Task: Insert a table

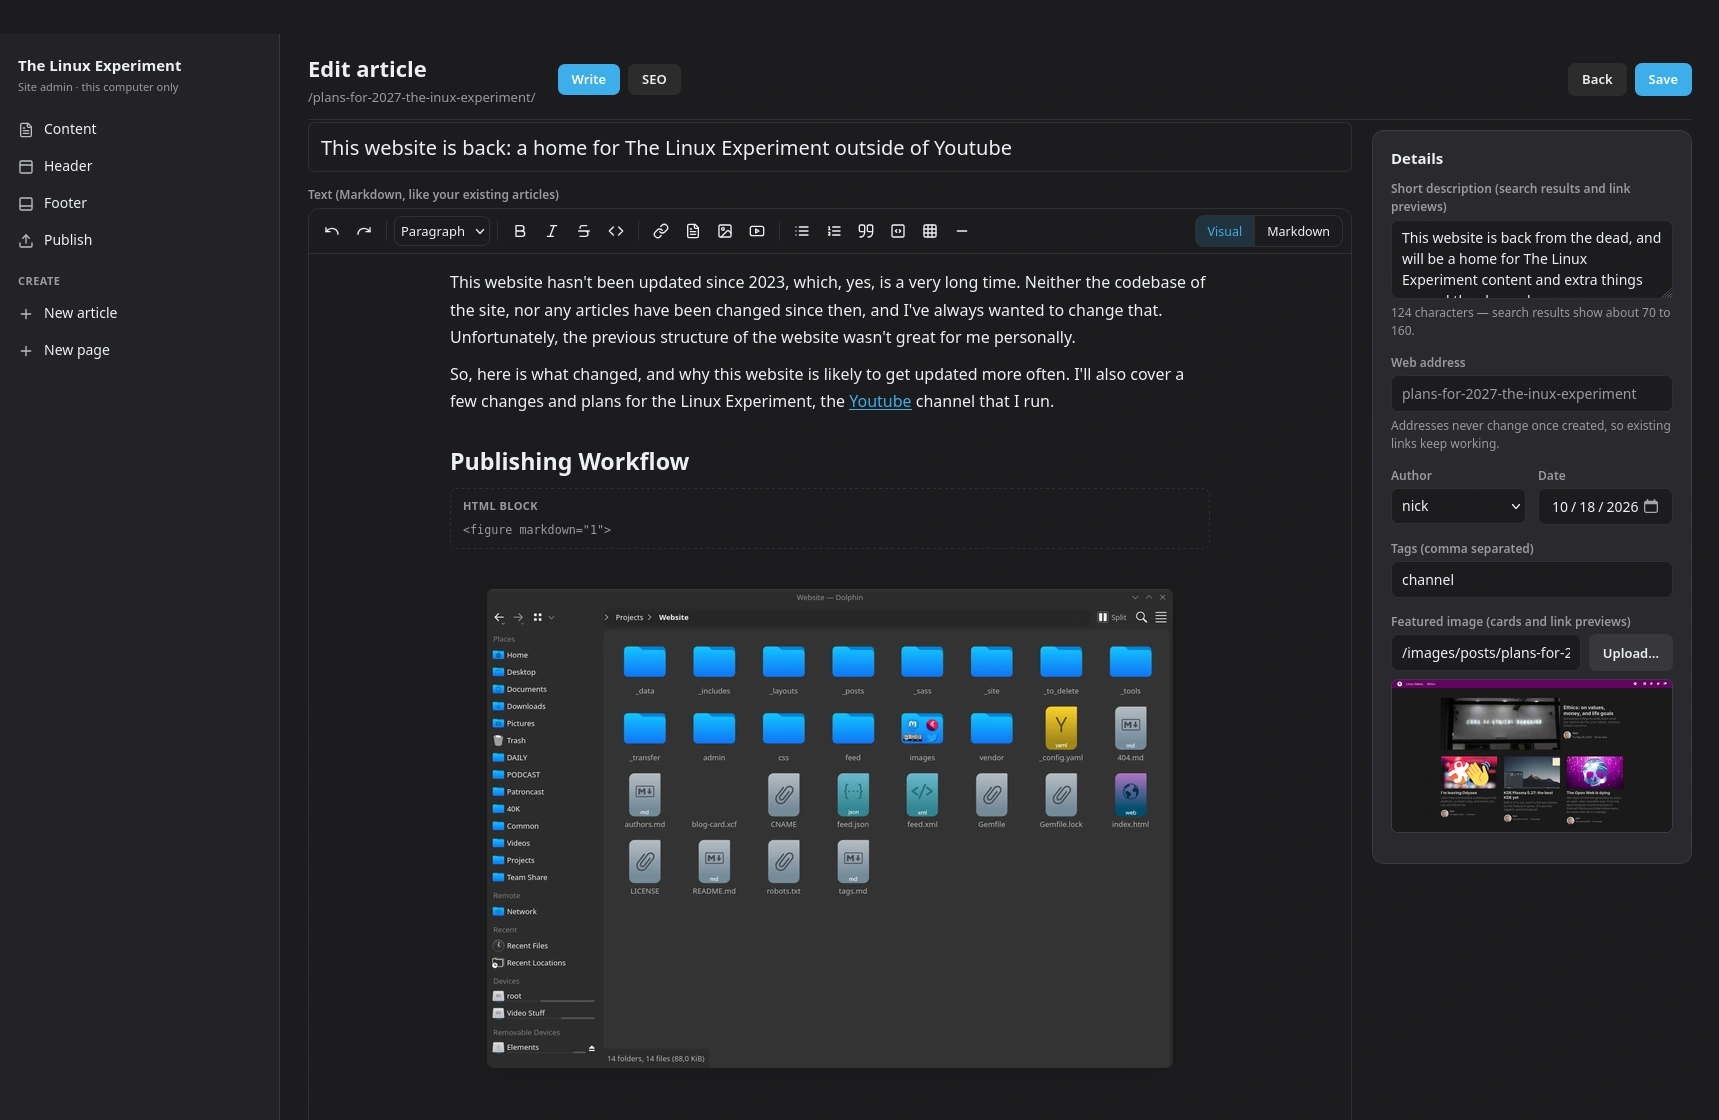Action: 930,231
